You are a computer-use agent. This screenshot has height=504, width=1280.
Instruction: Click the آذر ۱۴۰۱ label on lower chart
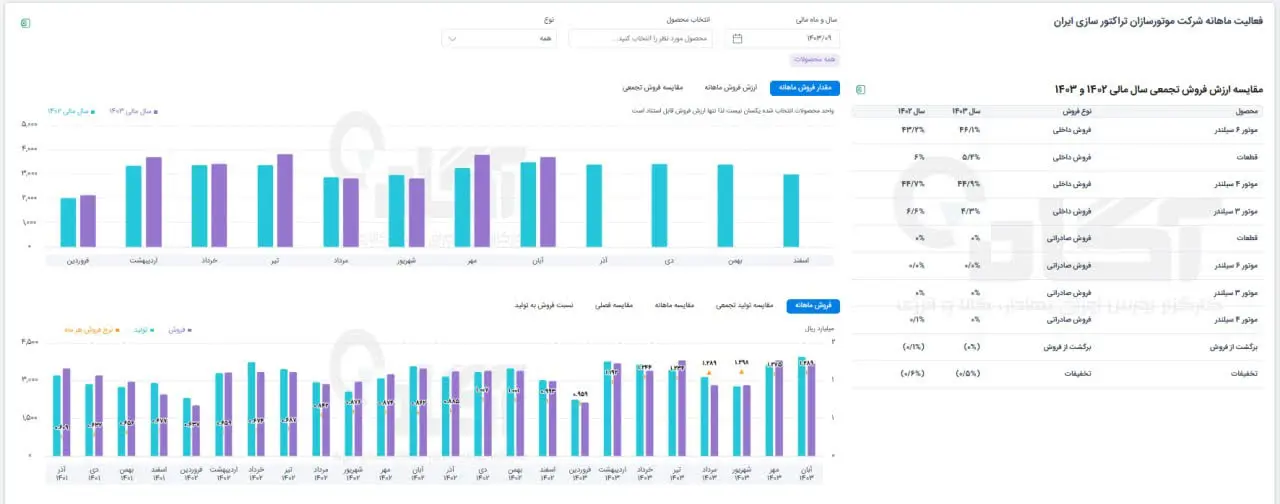(x=62, y=473)
